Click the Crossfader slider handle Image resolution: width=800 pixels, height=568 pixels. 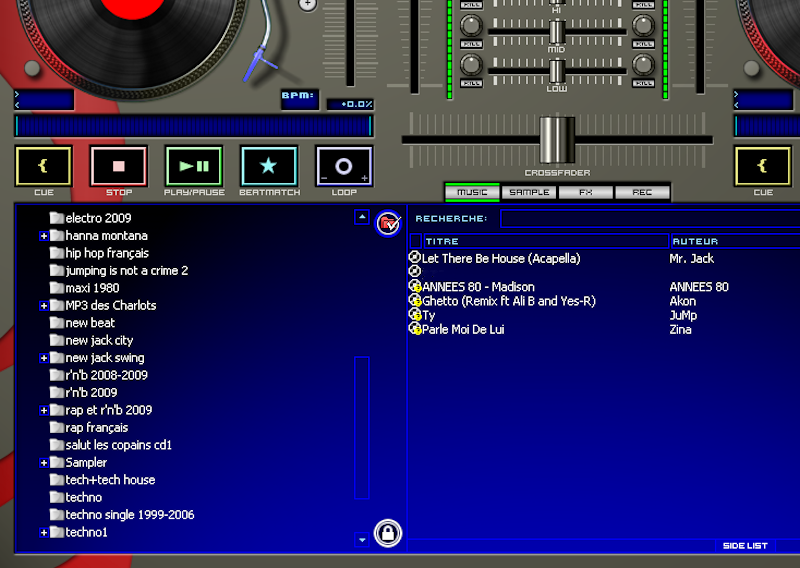coord(557,140)
